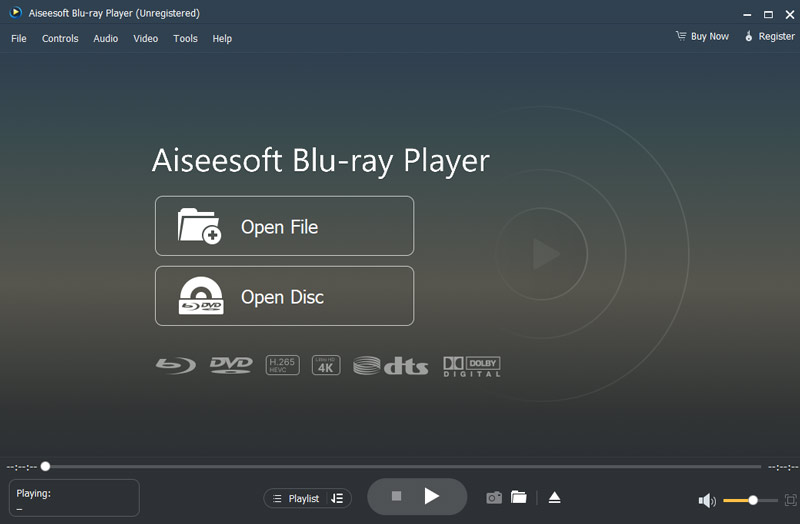Take a snapshot with camera icon
Image resolution: width=800 pixels, height=524 pixels.
(x=494, y=497)
